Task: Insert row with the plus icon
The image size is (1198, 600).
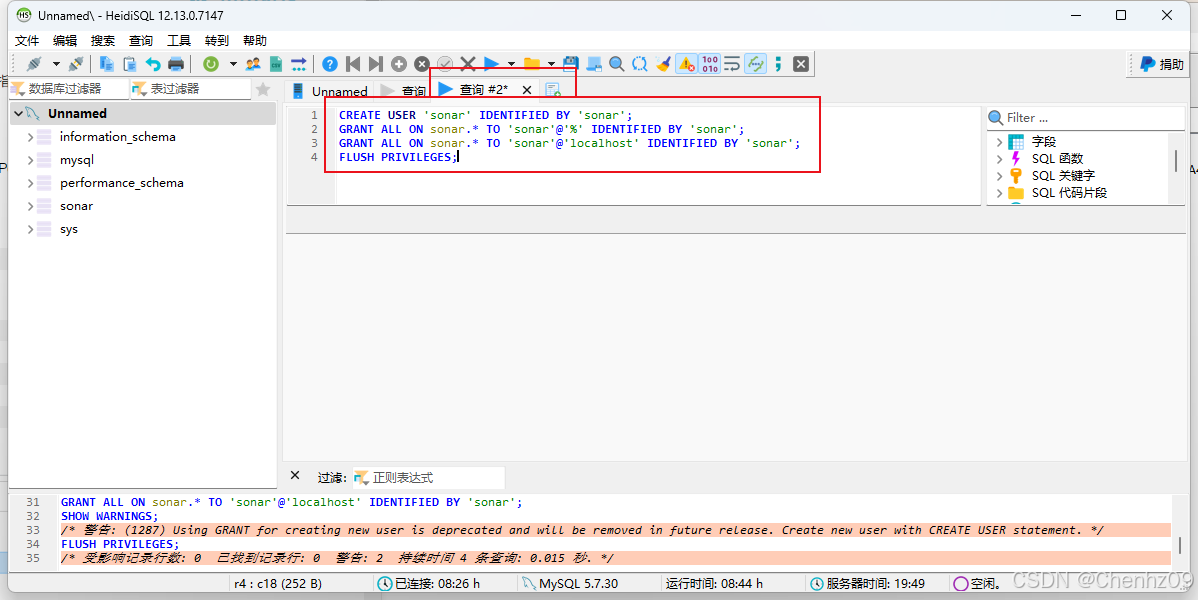Action: pos(399,64)
